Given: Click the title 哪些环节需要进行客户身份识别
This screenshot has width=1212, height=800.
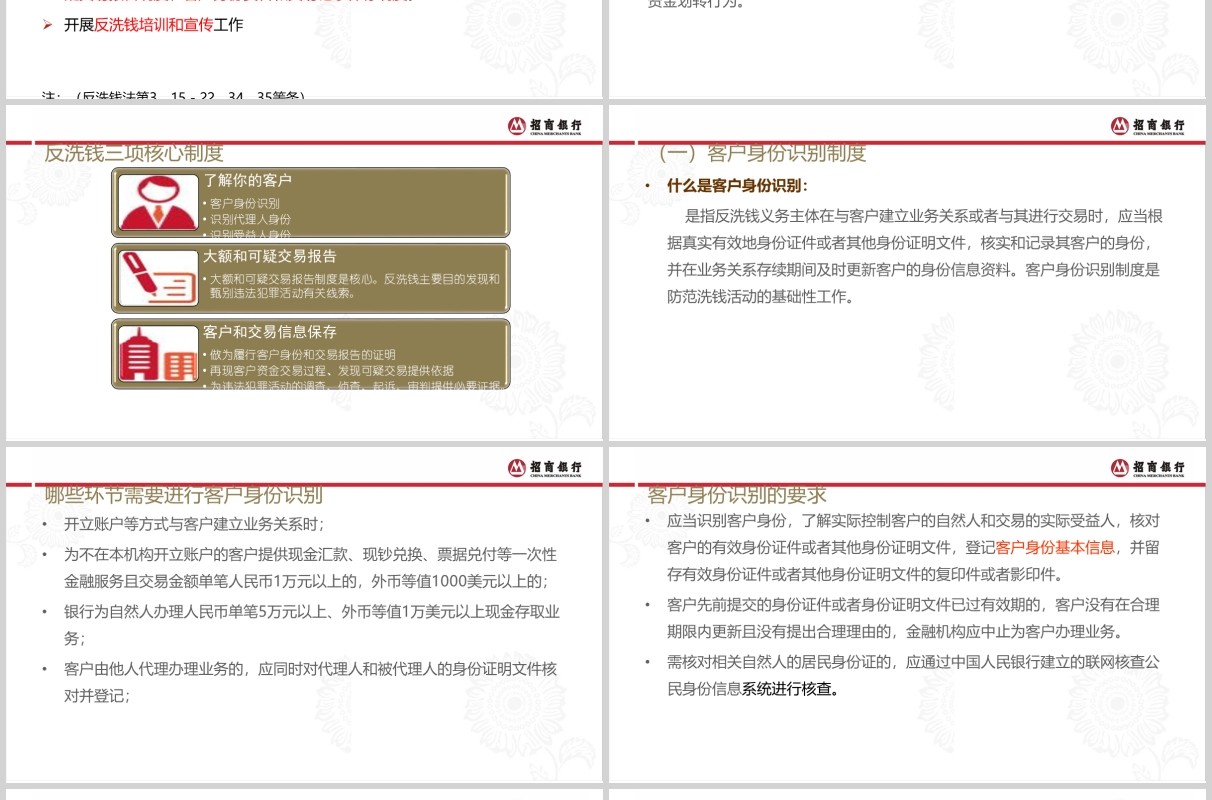Looking at the screenshot, I should (x=184, y=495).
